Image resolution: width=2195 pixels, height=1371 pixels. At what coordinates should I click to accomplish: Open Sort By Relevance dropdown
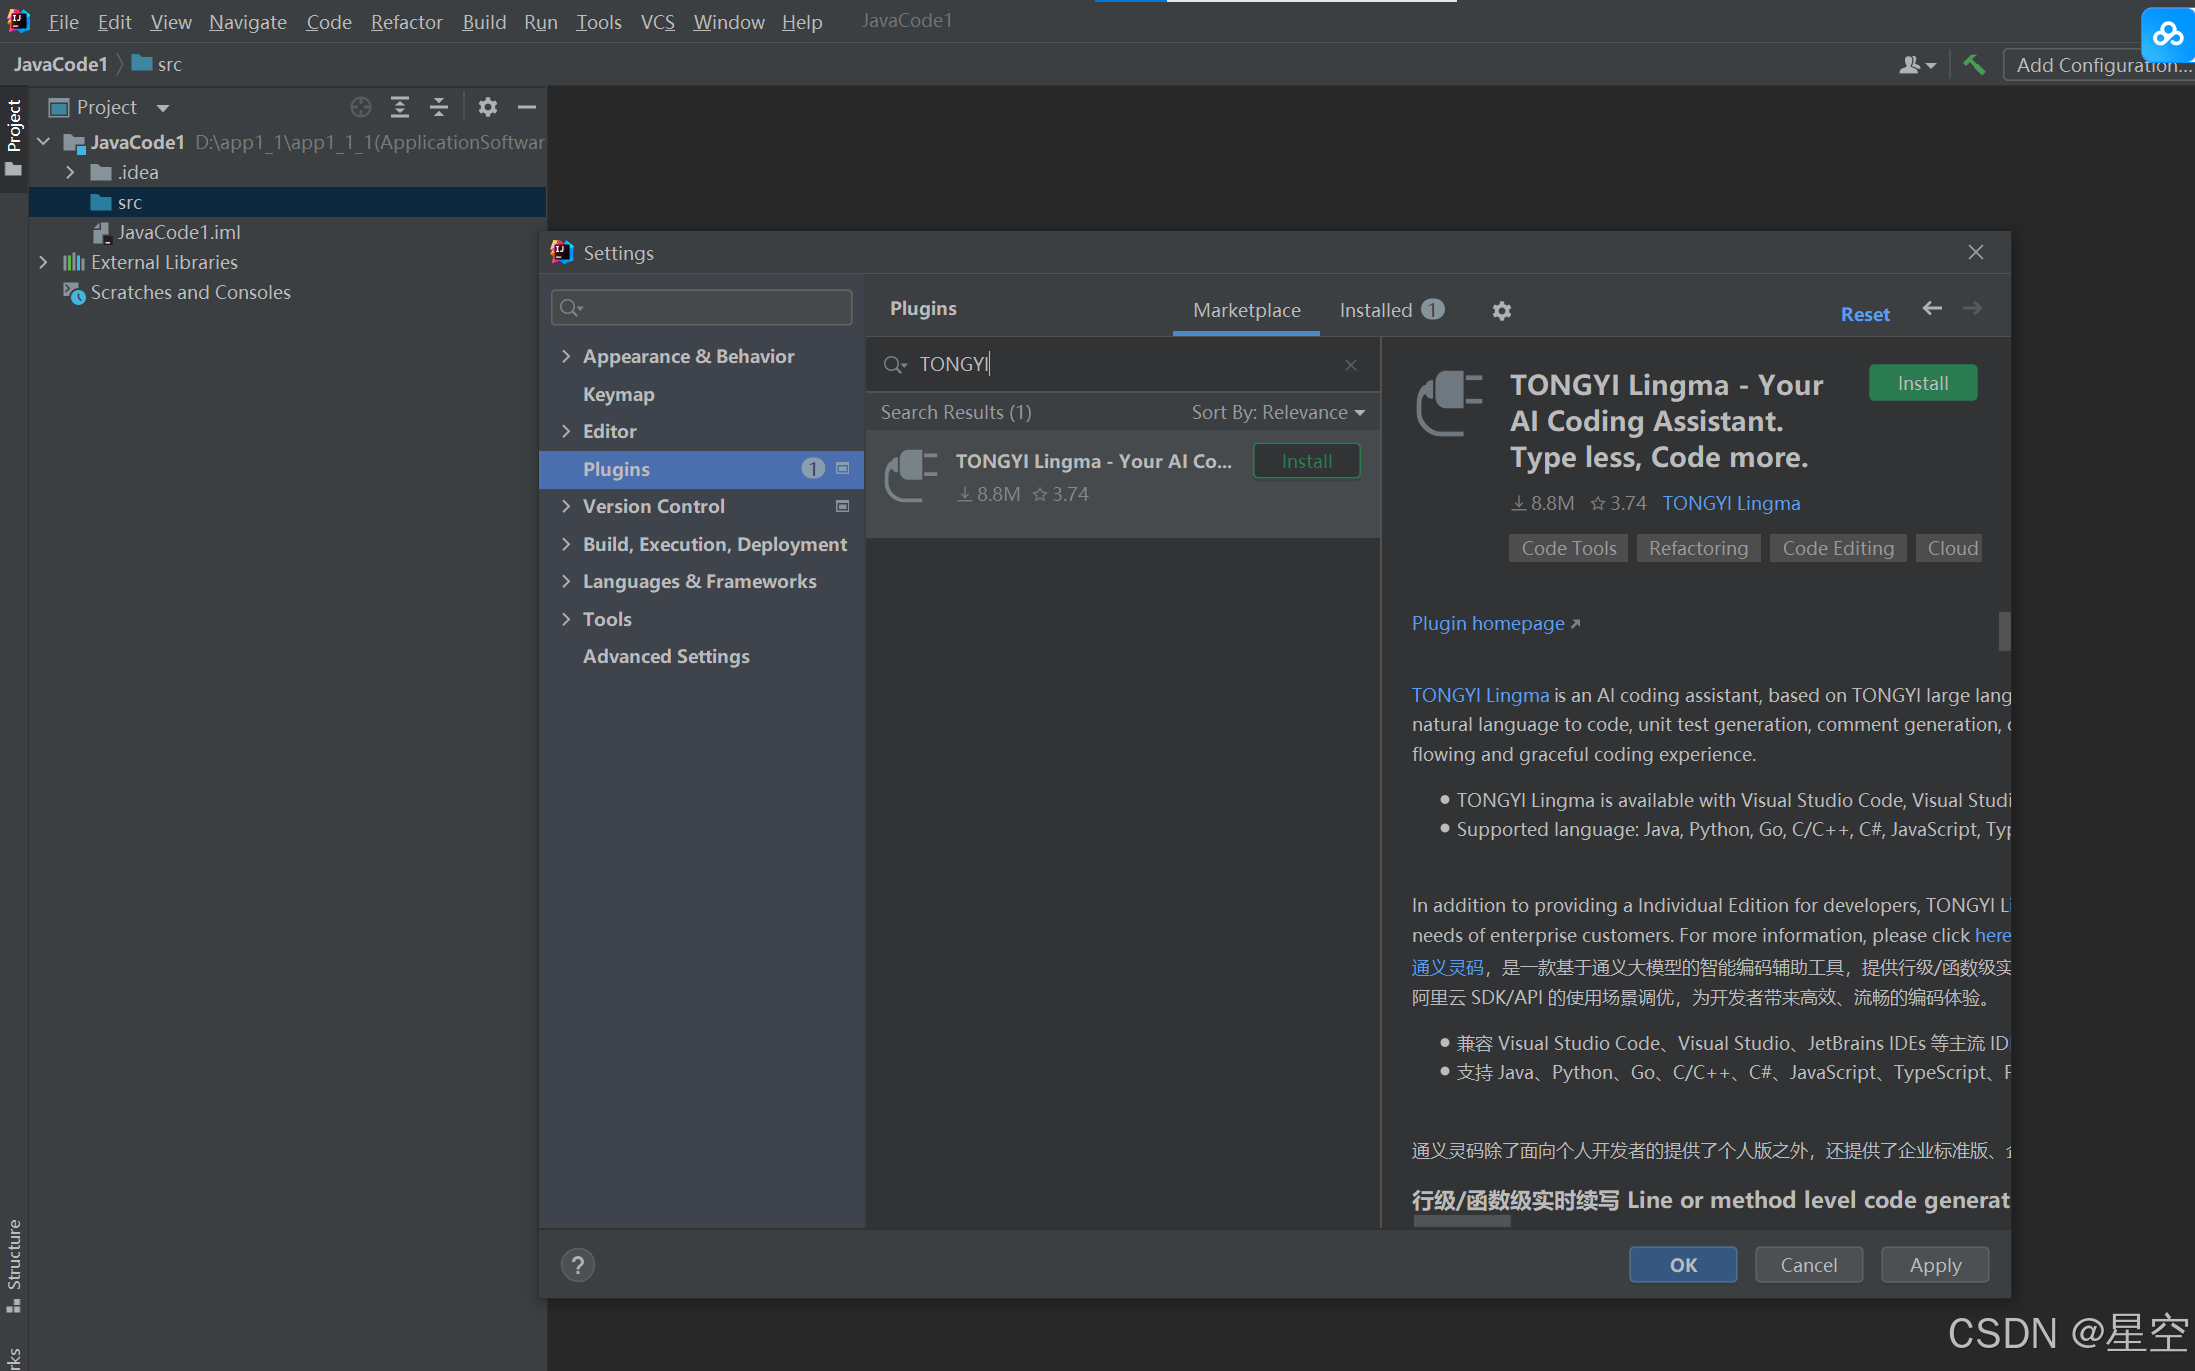[1277, 412]
